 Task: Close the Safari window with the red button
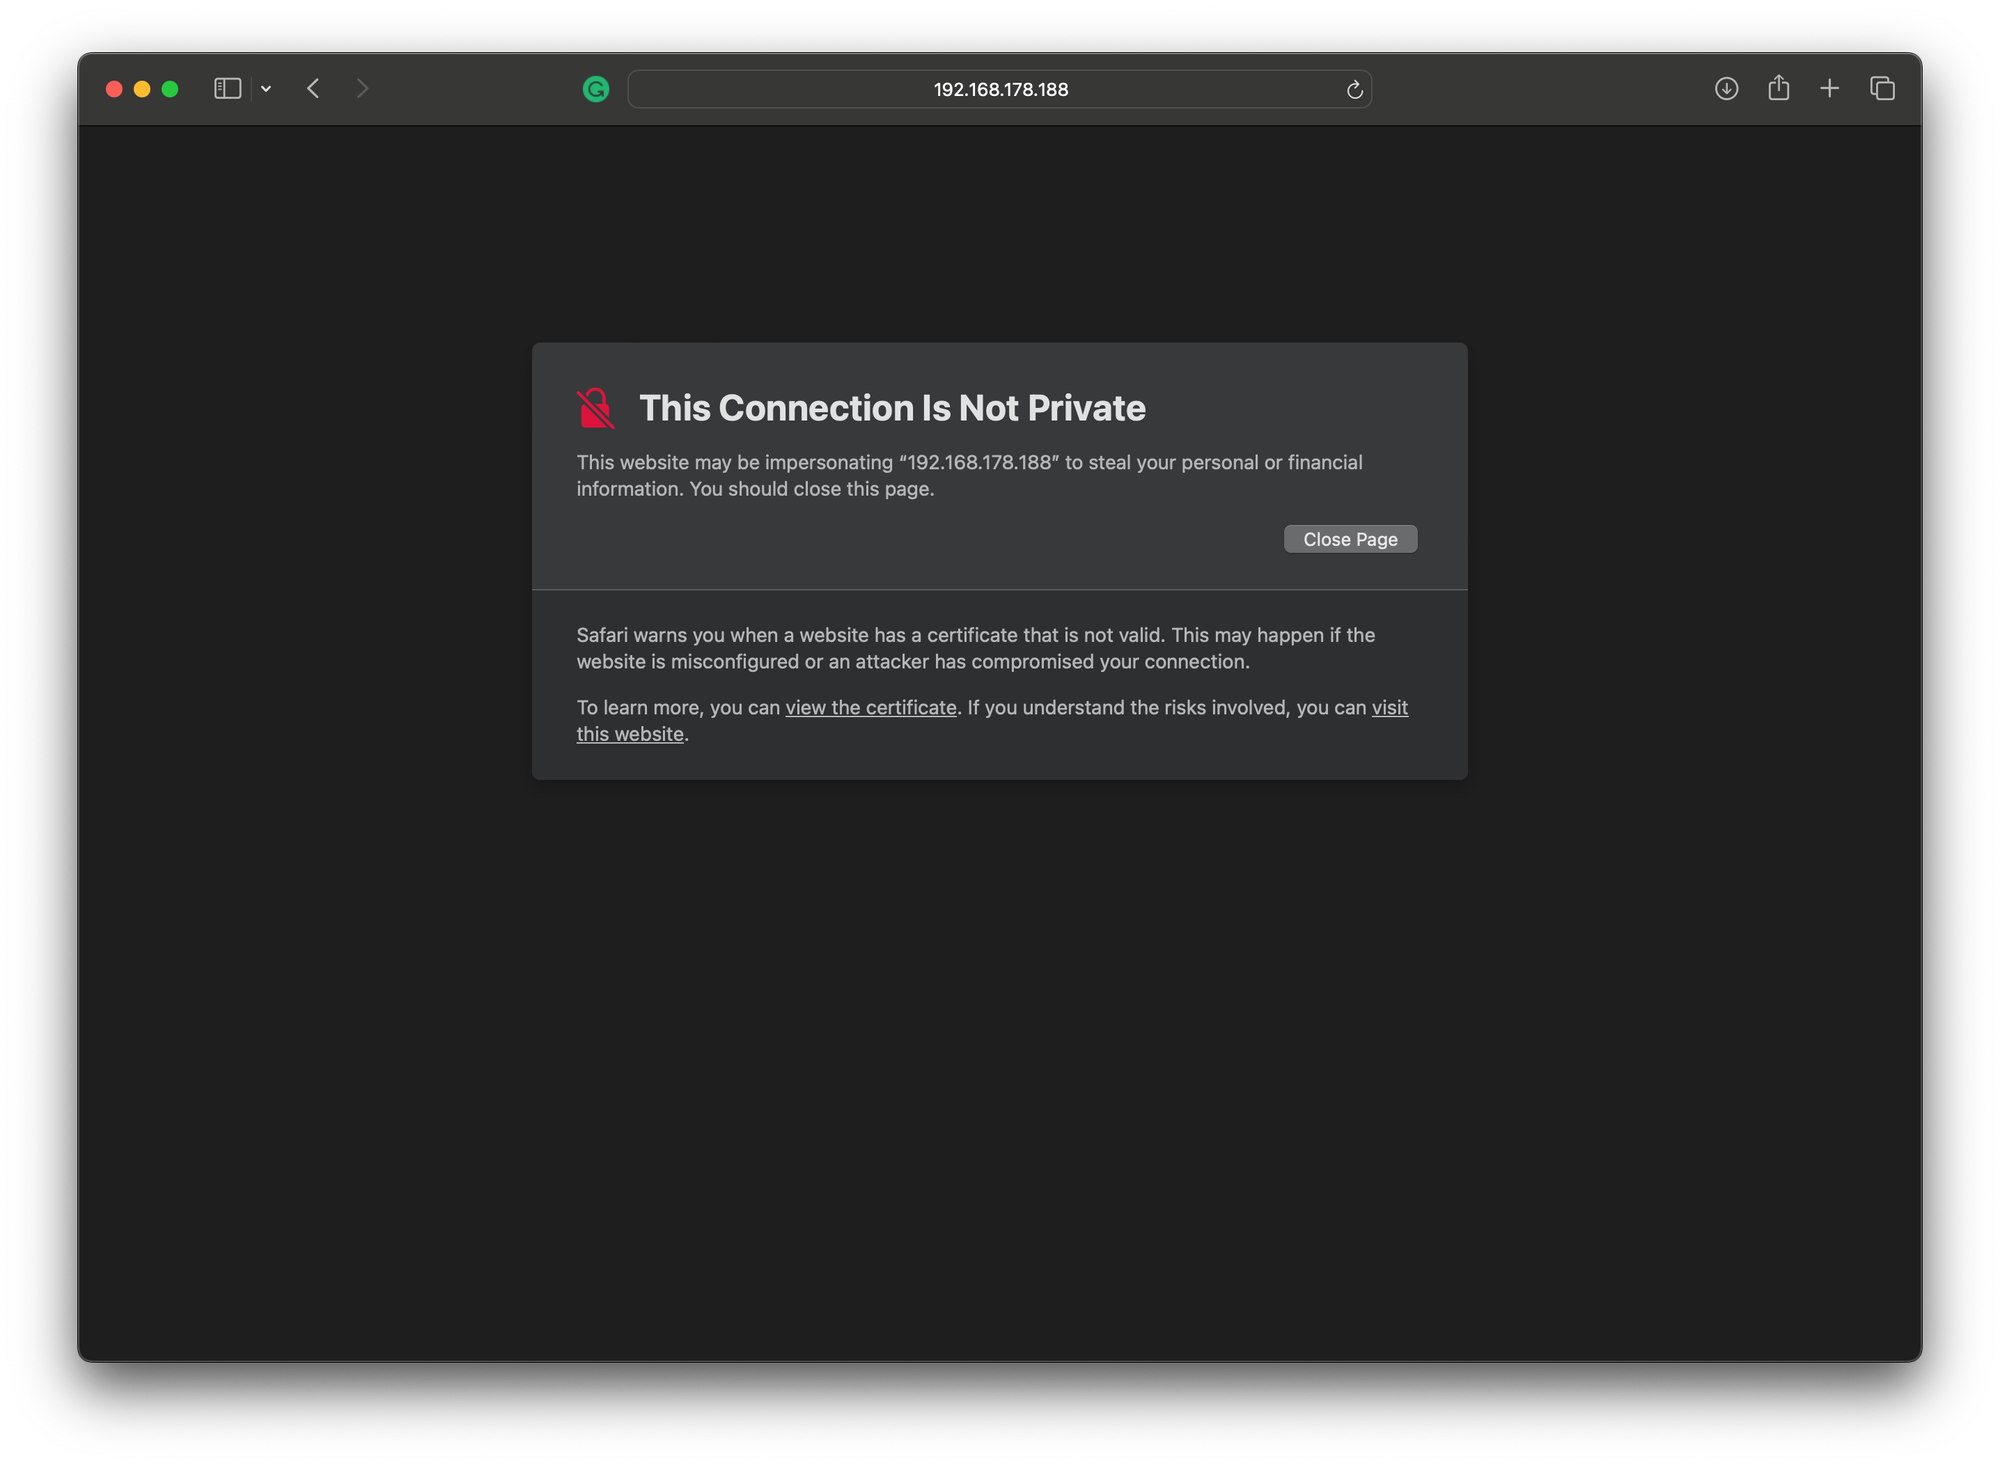click(114, 89)
